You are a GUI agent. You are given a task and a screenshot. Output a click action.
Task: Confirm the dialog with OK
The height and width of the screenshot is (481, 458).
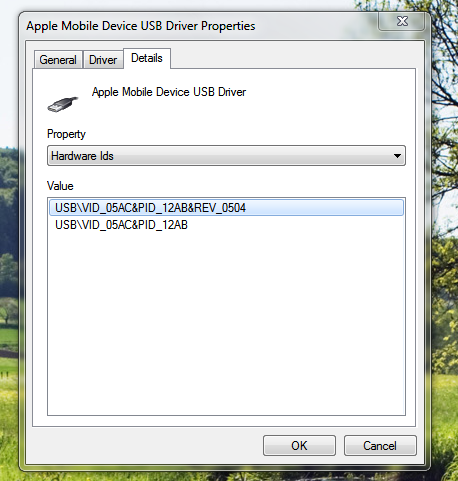click(x=299, y=446)
